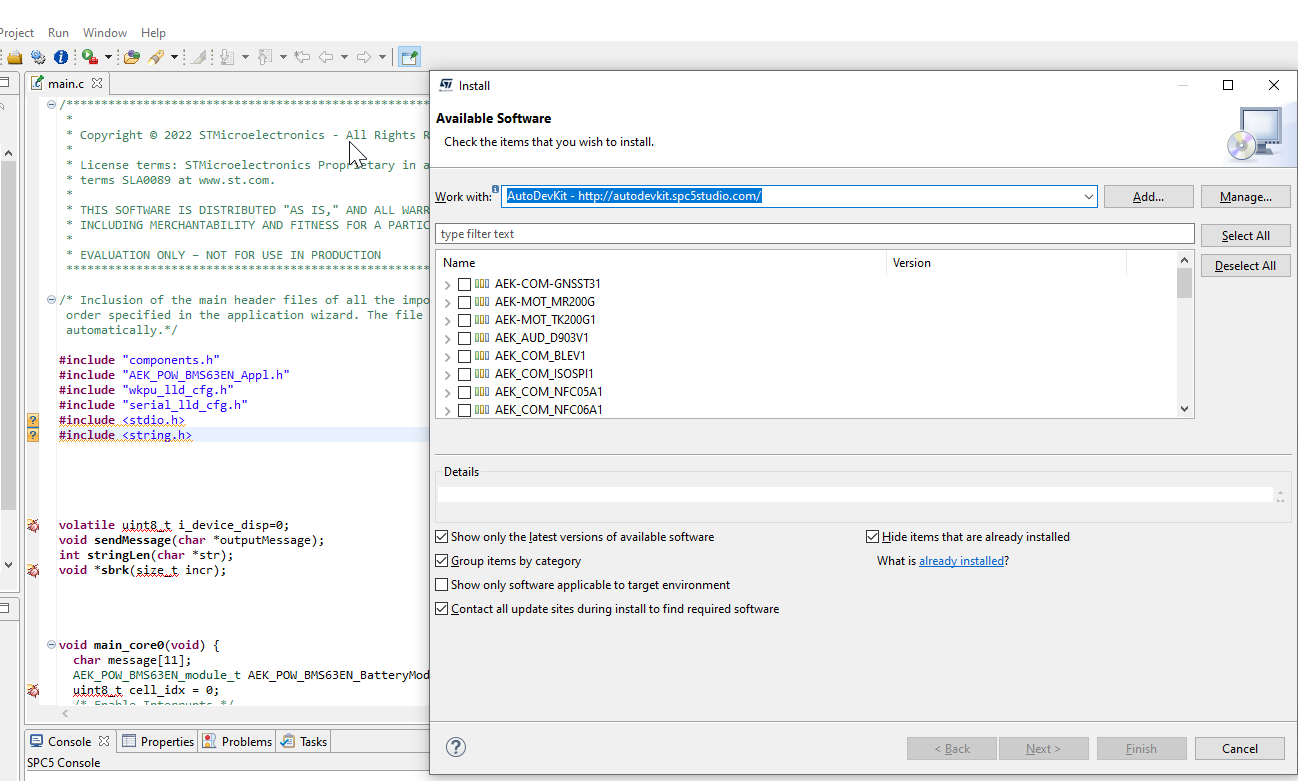Check the AEK-COM-GNSST31 package checkbox
The image size is (1298, 781).
(463, 284)
